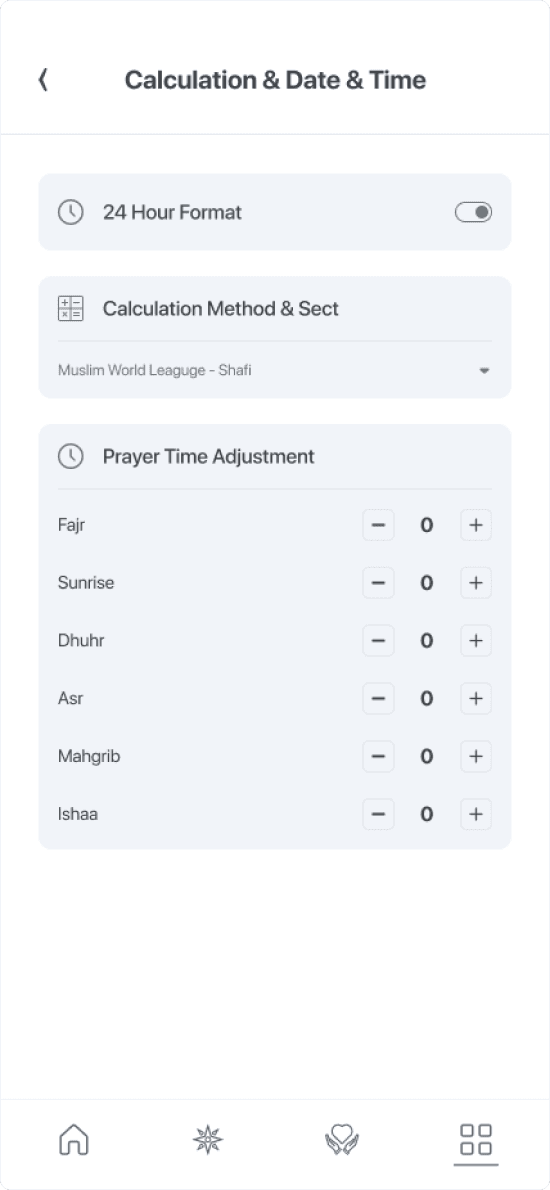Increase the Sunrise time adjustment
The image size is (550, 1190).
pos(476,583)
